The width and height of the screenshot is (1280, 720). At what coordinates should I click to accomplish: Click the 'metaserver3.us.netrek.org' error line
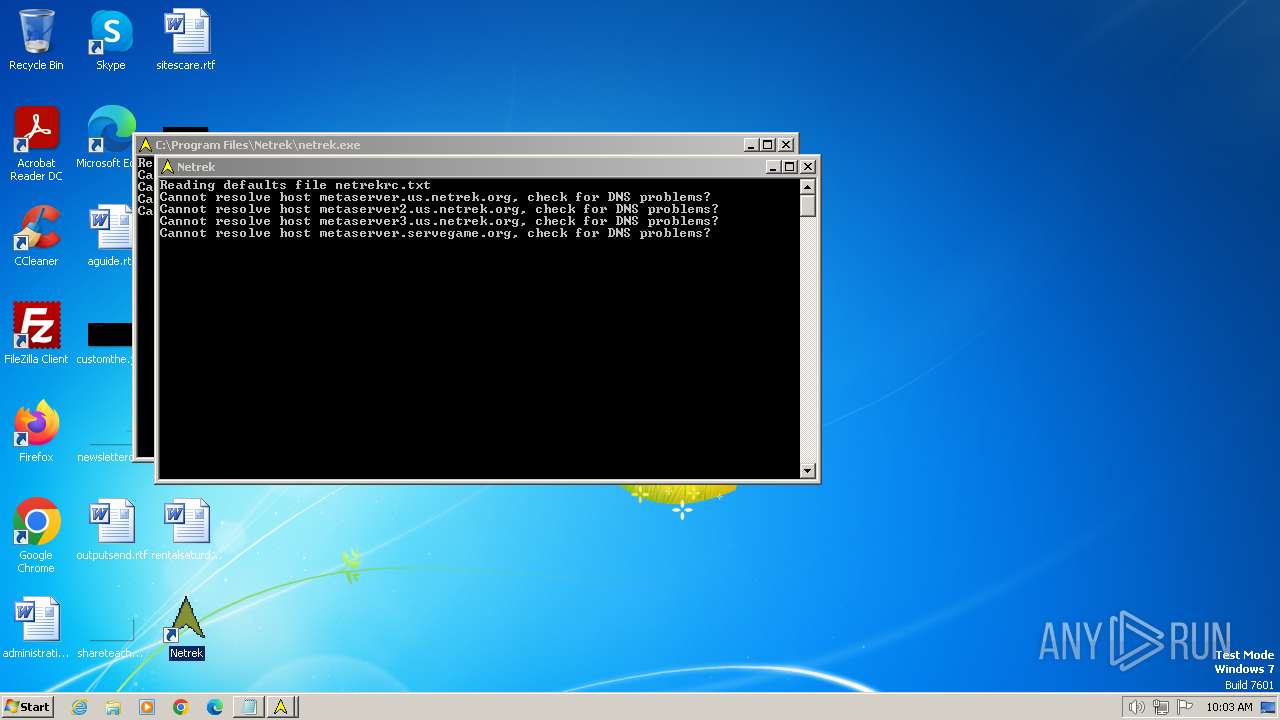(x=439, y=221)
